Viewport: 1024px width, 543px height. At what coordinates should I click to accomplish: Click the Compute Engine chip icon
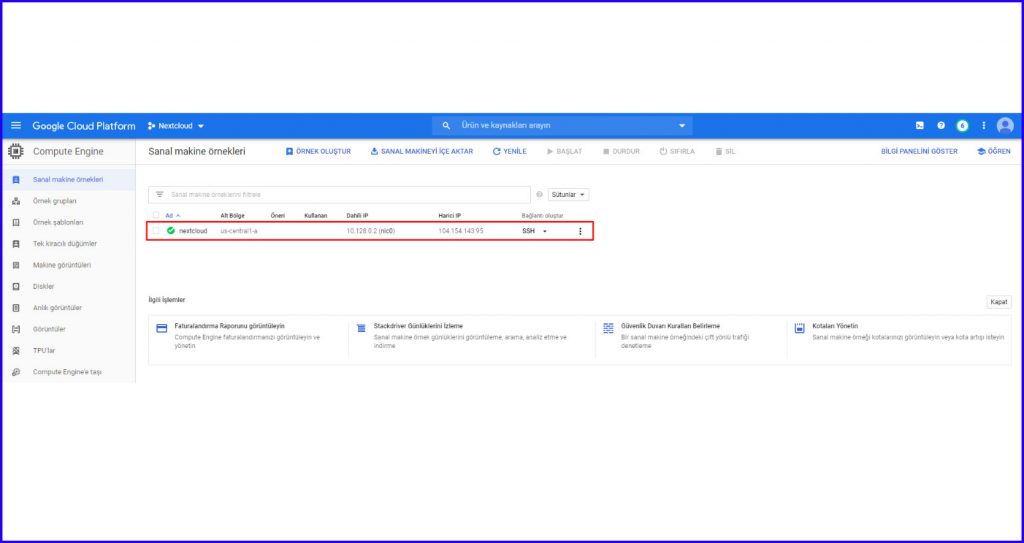[16, 152]
